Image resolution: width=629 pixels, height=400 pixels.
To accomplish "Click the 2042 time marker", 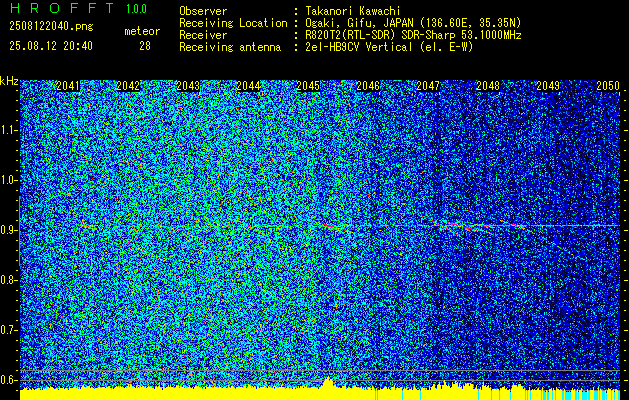I will [x=128, y=86].
